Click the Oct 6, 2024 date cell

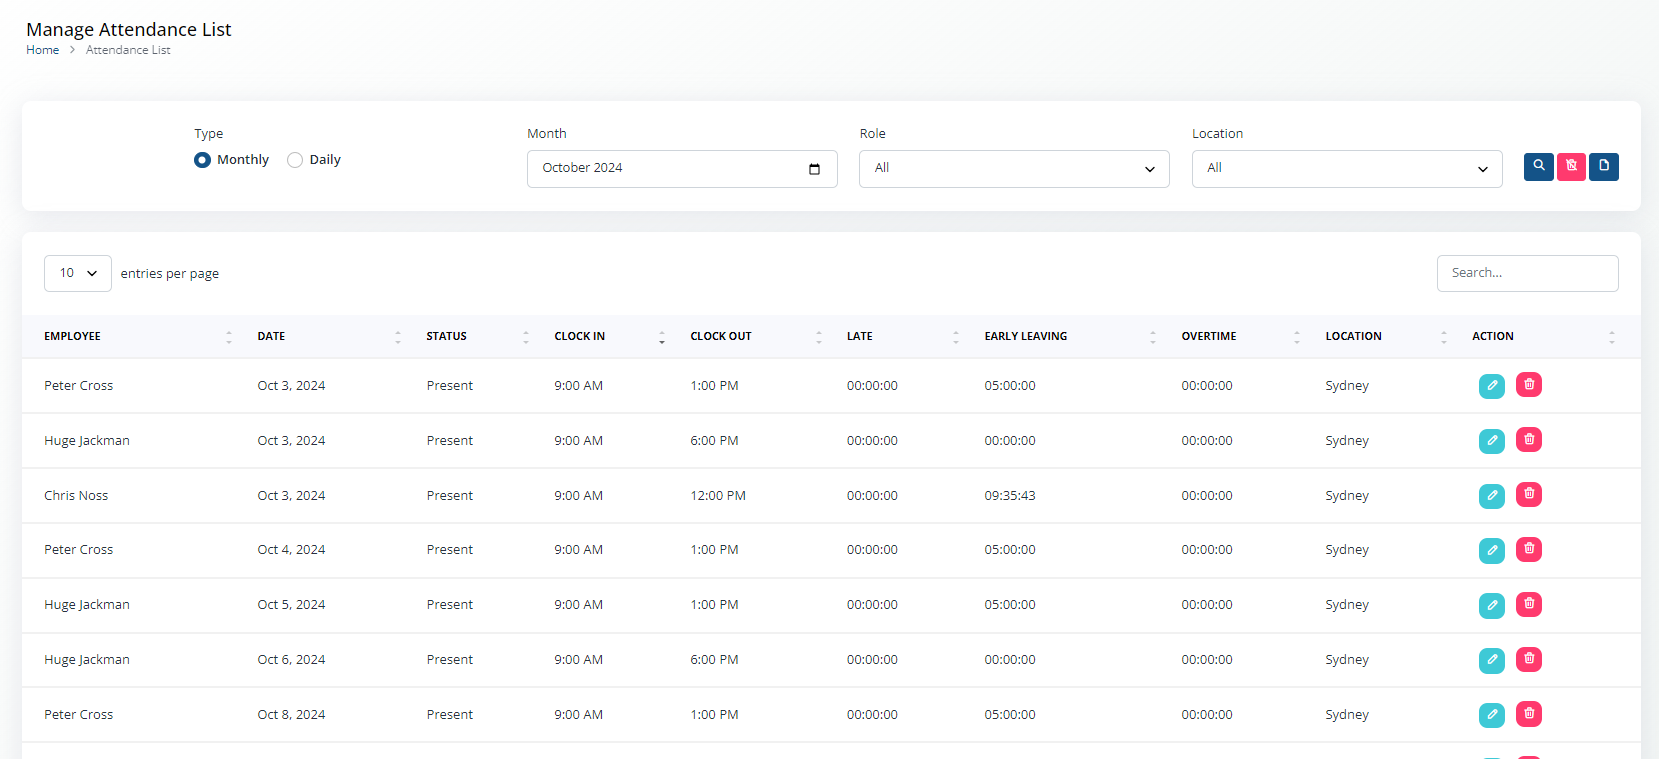[291, 660]
